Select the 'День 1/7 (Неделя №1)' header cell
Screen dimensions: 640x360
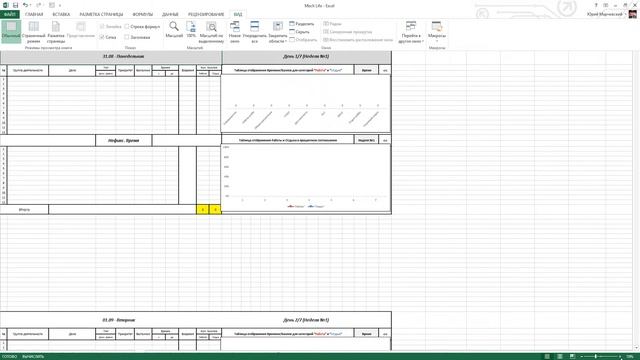[306, 56]
